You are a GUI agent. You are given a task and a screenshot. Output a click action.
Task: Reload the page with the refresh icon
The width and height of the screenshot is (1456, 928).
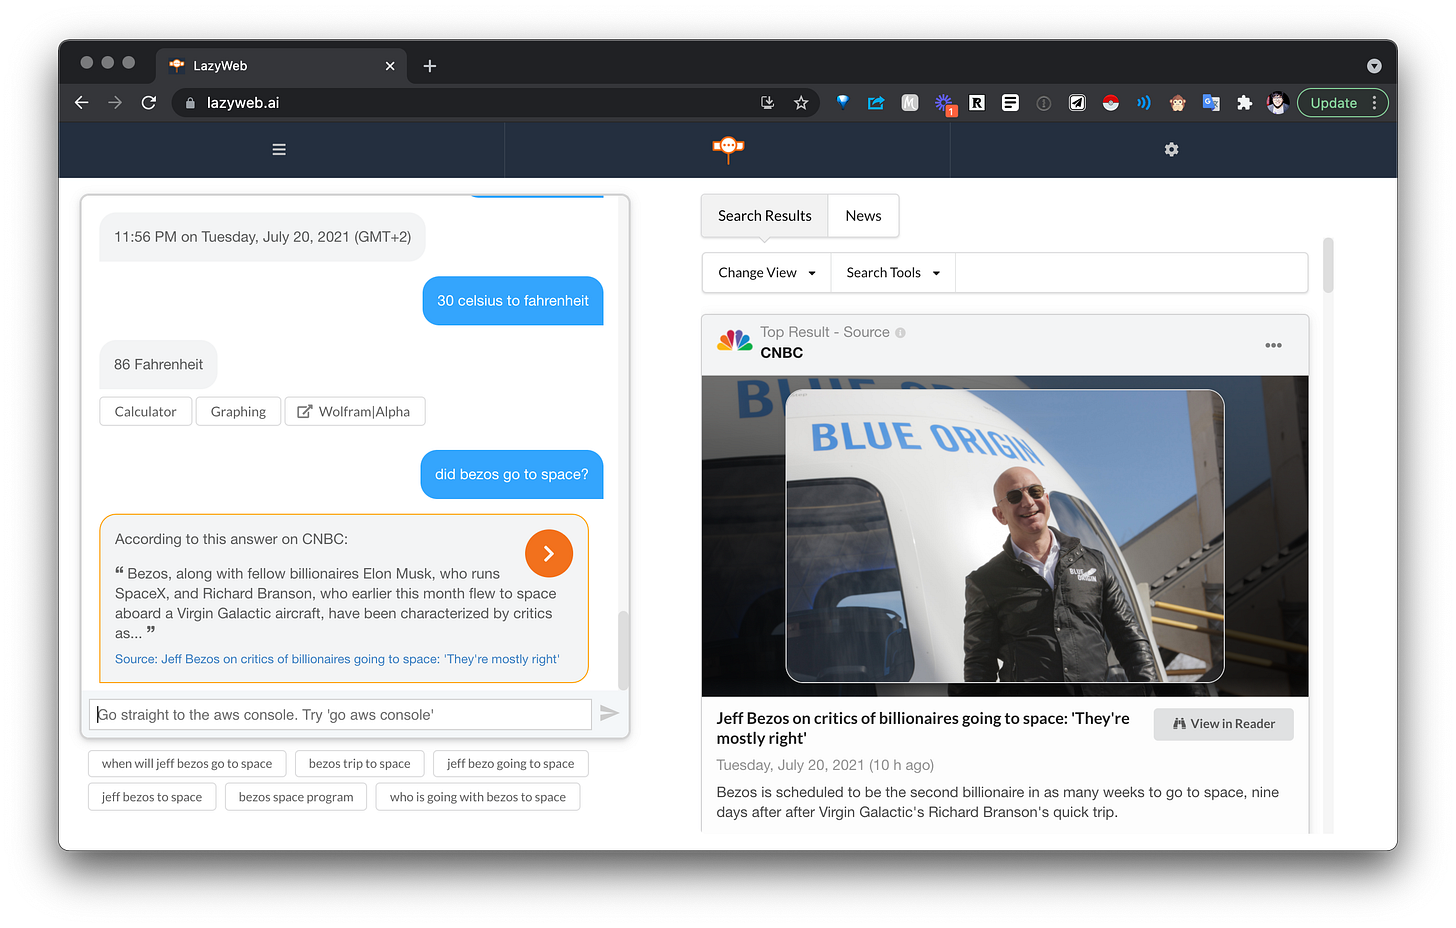tap(149, 103)
